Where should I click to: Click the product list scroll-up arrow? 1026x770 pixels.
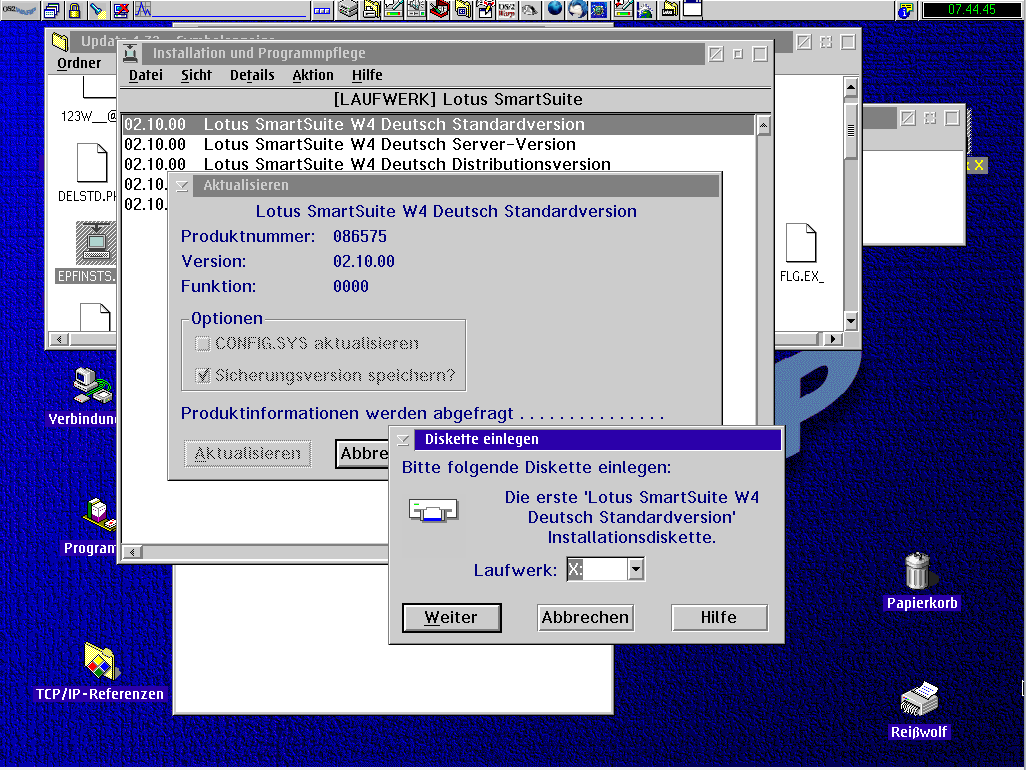(763, 125)
